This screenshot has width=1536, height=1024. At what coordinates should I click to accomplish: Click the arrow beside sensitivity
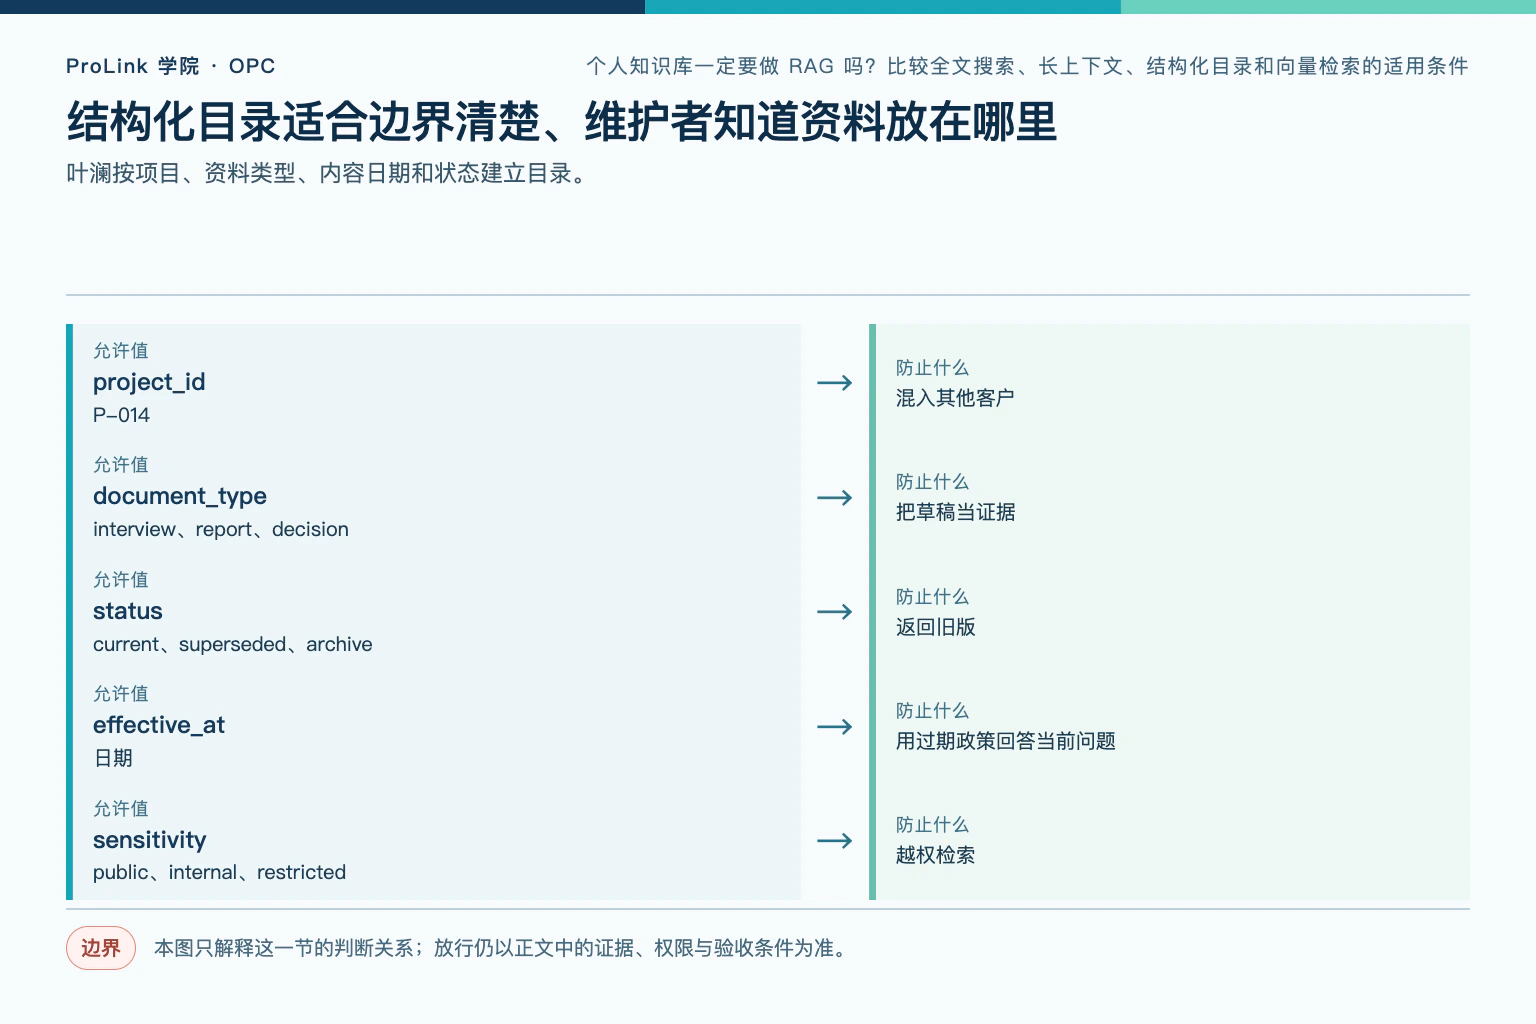[x=835, y=841]
